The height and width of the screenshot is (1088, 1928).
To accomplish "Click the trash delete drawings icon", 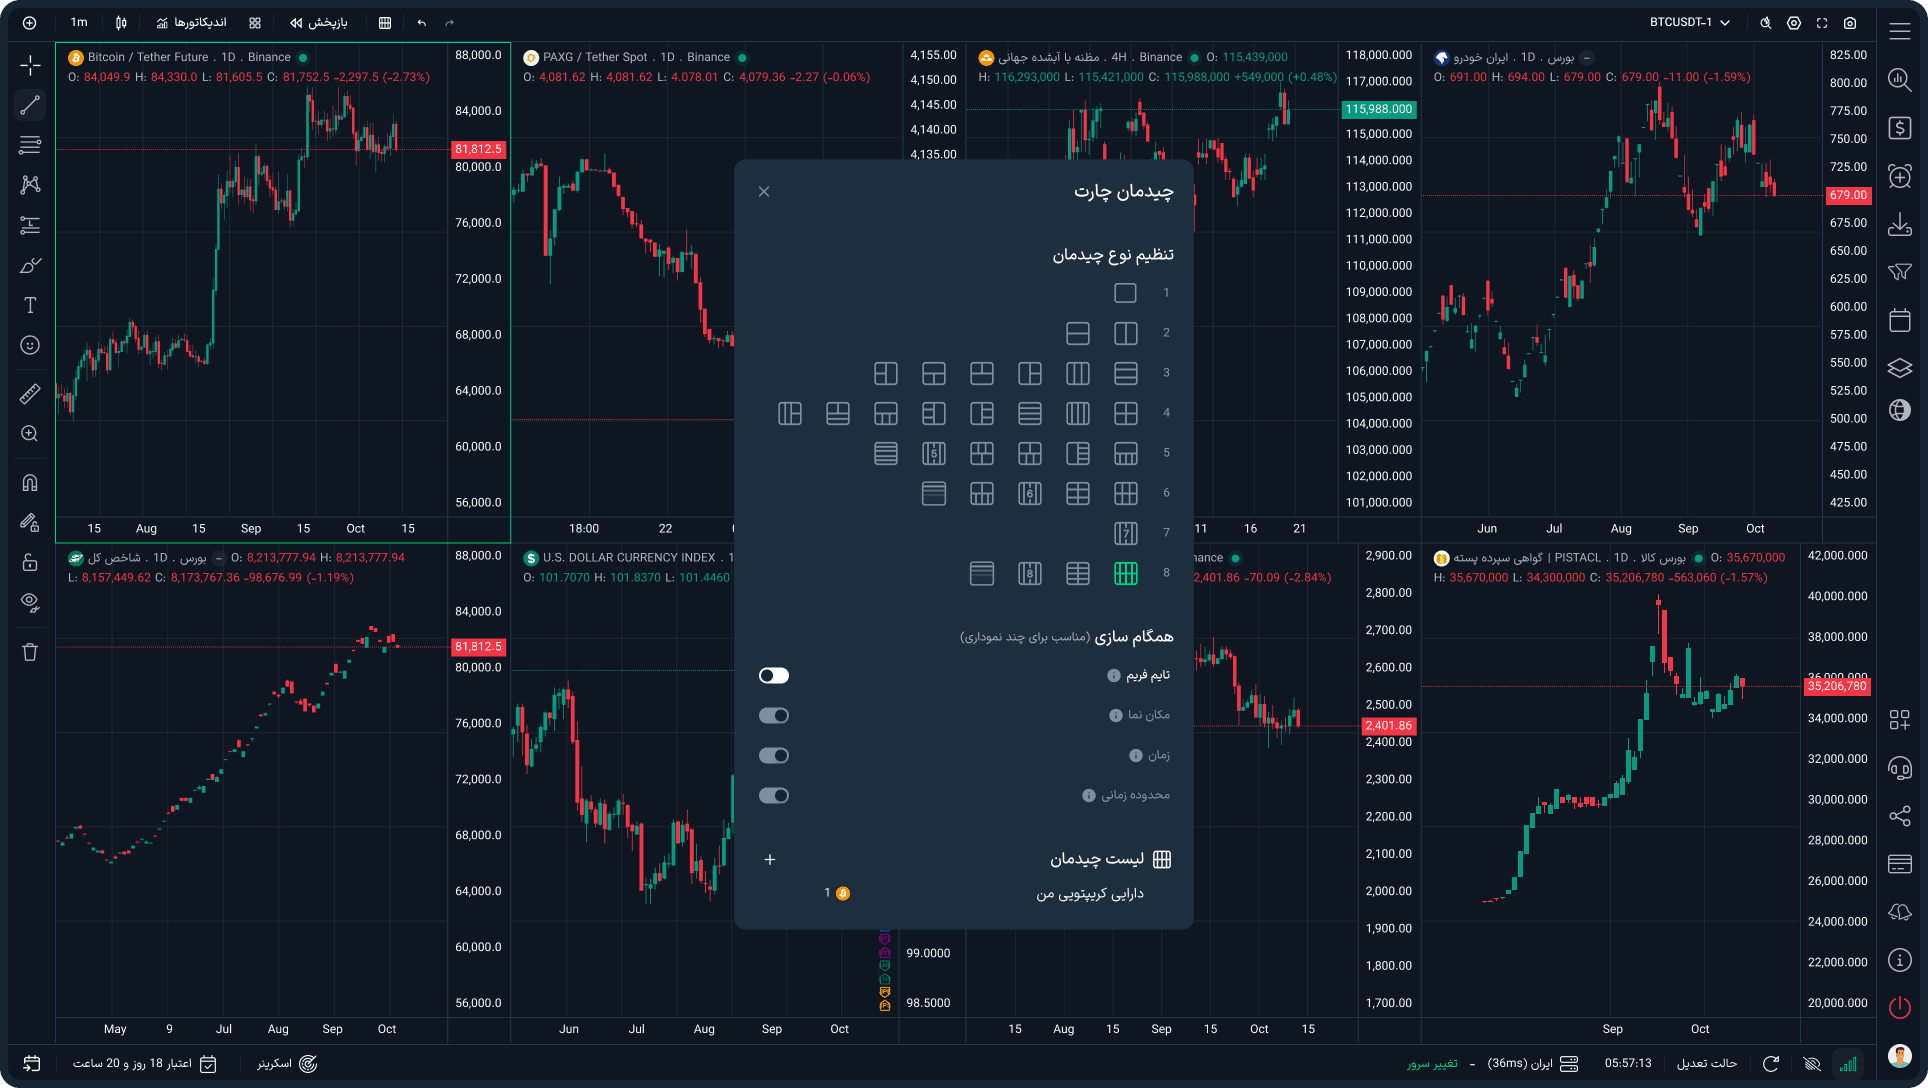I will (x=30, y=652).
